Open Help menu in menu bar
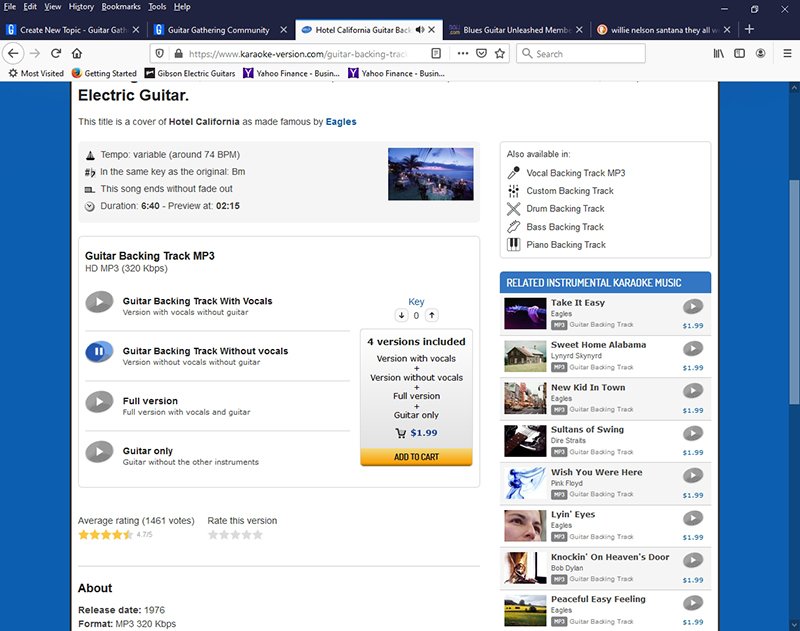 tap(182, 7)
